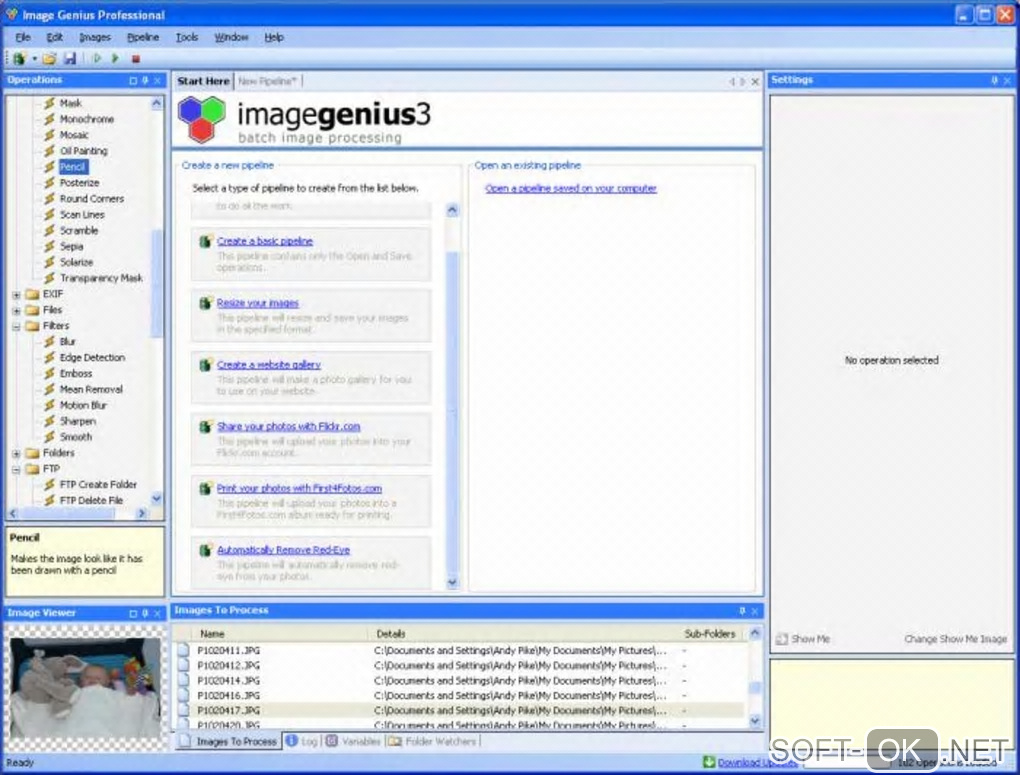Viewport: 1020px width, 775px height.
Task: Select the Round Corners operation
Action: click(x=91, y=198)
